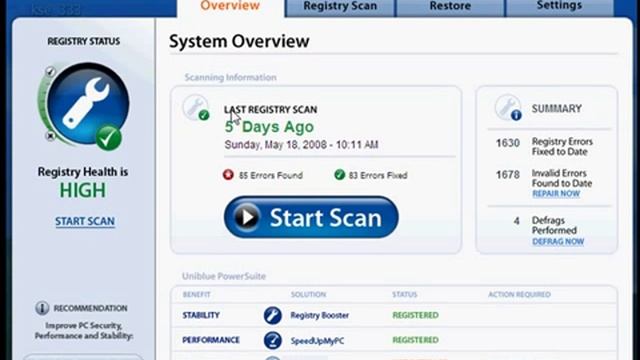
Task: Click the large Start Scan button
Action: click(x=311, y=217)
